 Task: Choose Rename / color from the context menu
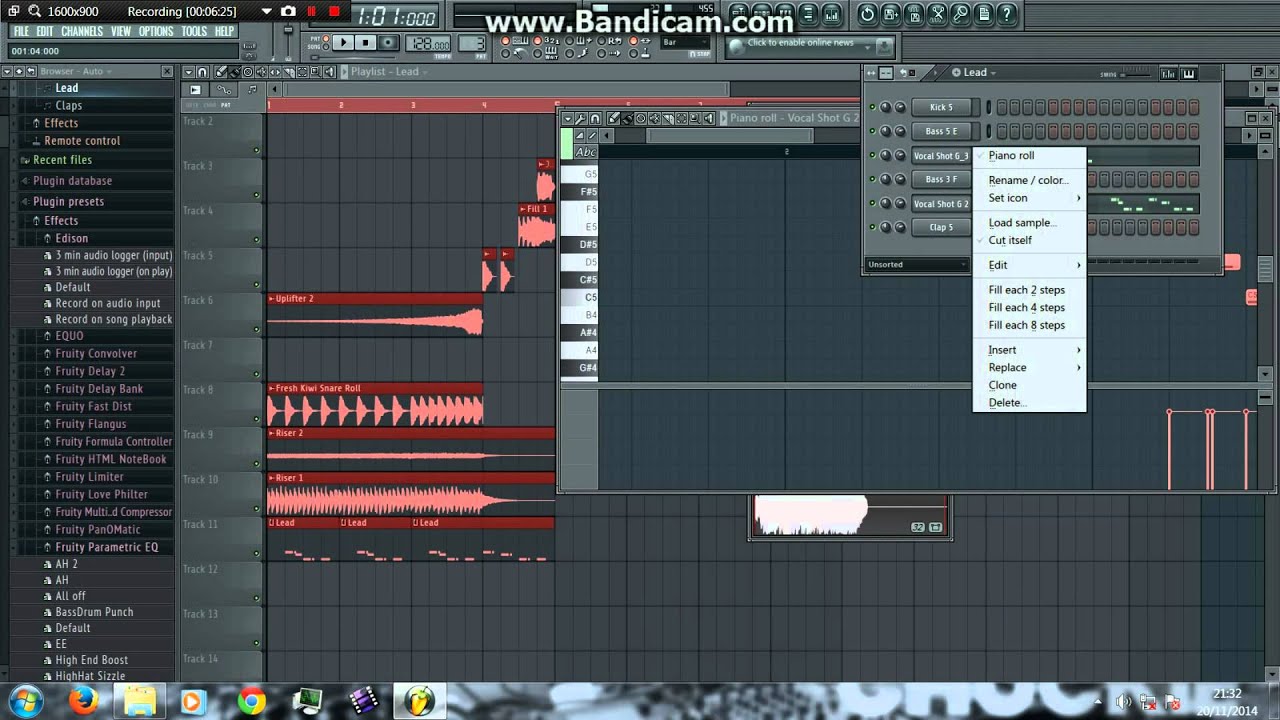point(1029,180)
